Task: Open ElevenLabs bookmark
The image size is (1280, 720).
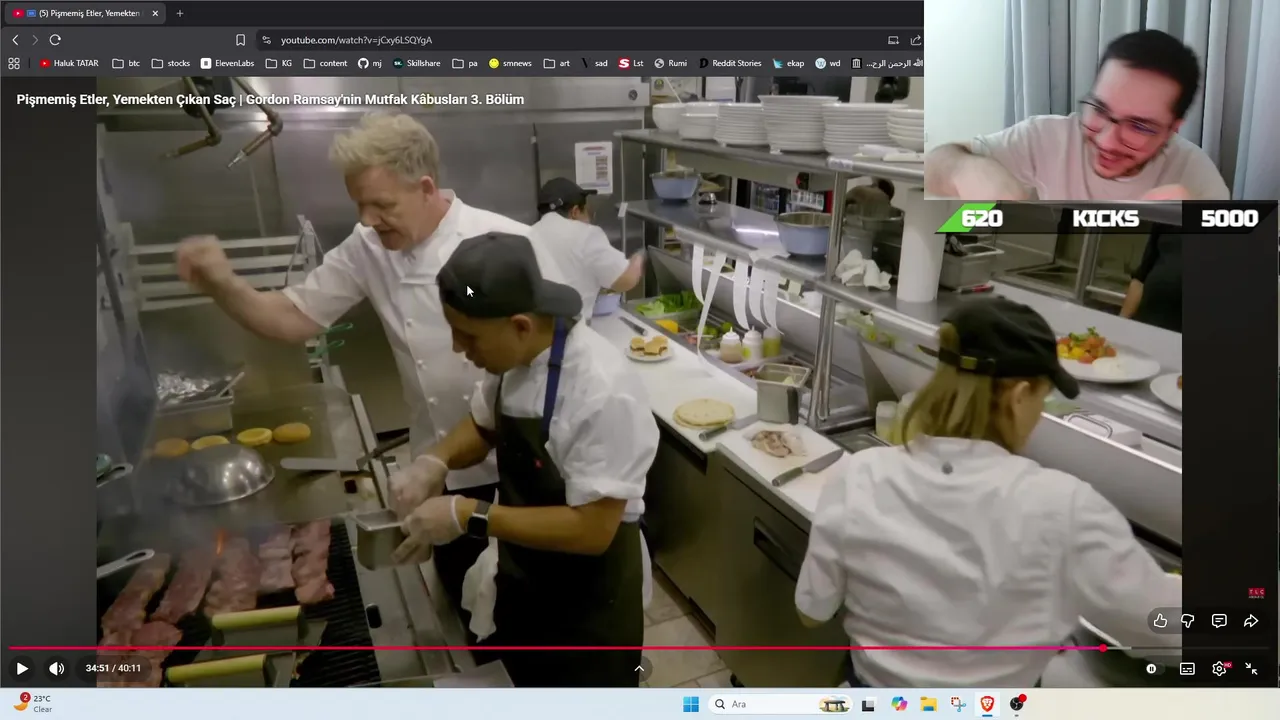Action: pyautogui.click(x=227, y=63)
